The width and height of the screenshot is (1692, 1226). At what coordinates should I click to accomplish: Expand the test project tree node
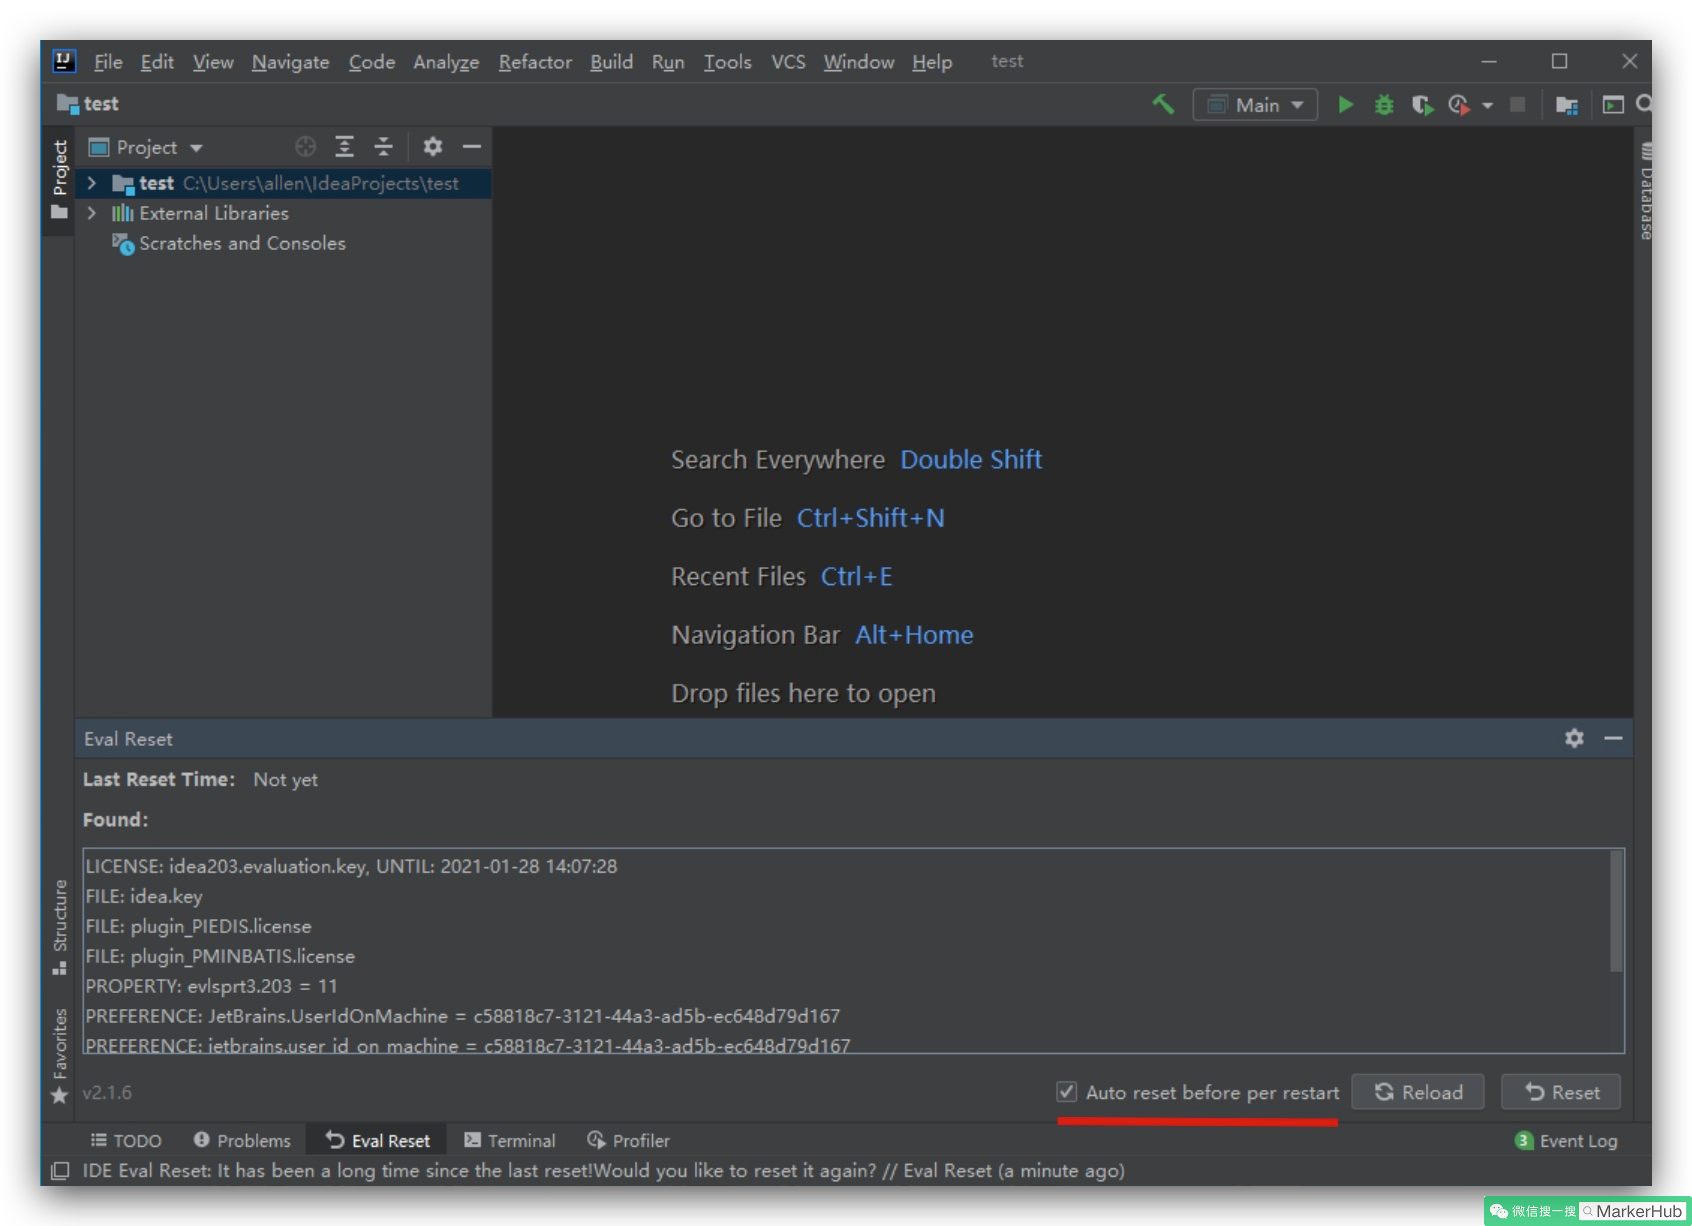click(92, 183)
